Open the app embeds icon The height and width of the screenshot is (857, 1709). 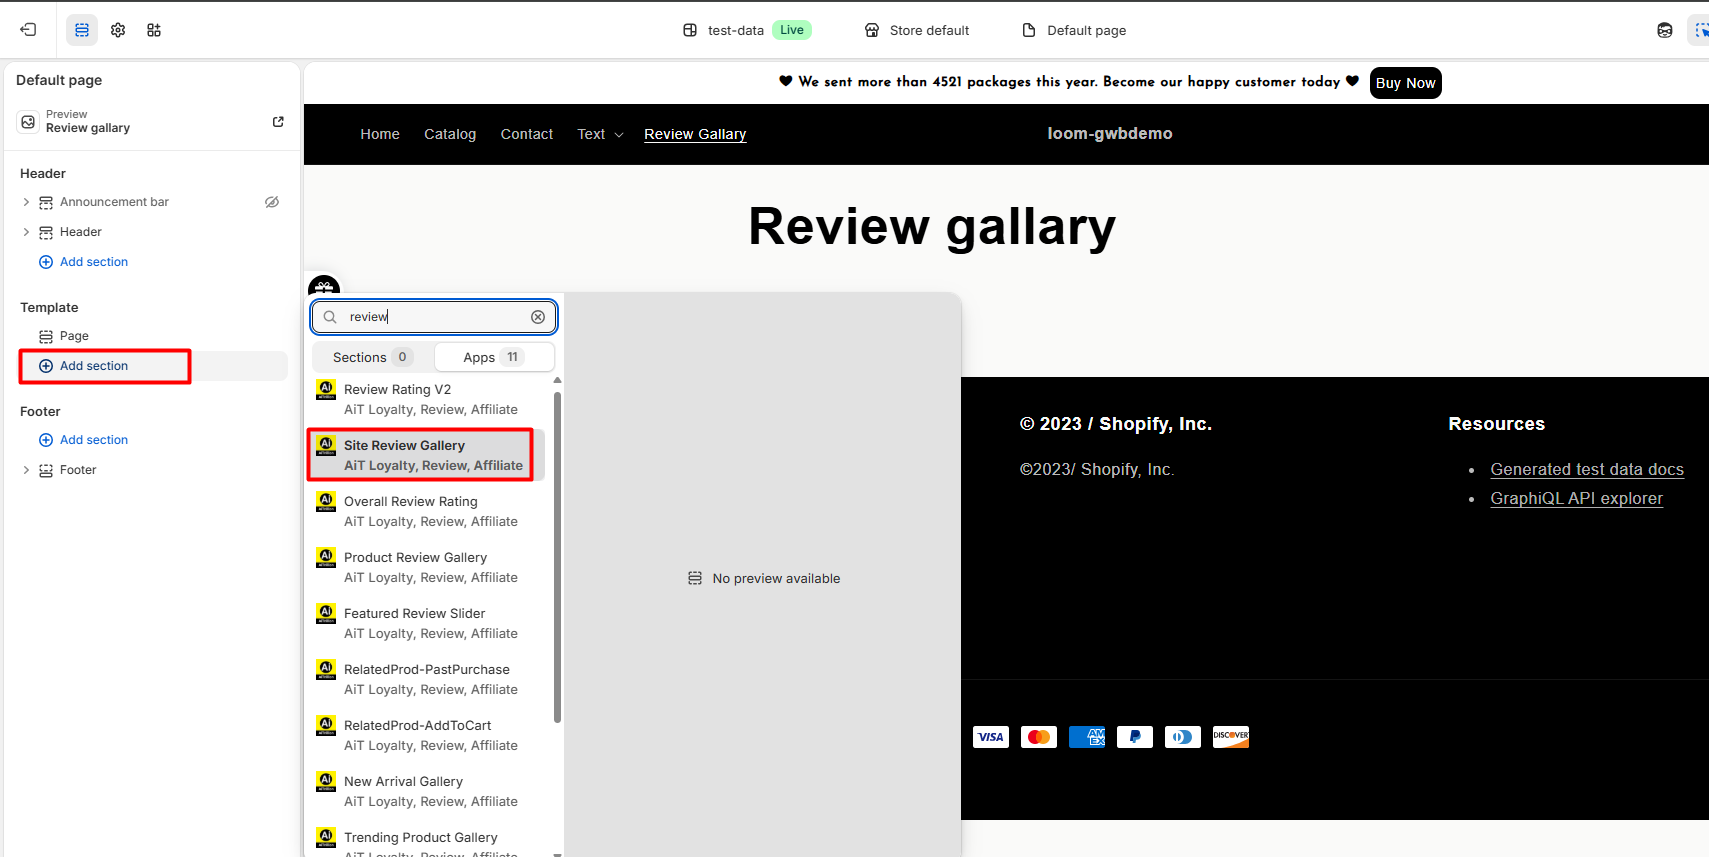(154, 30)
